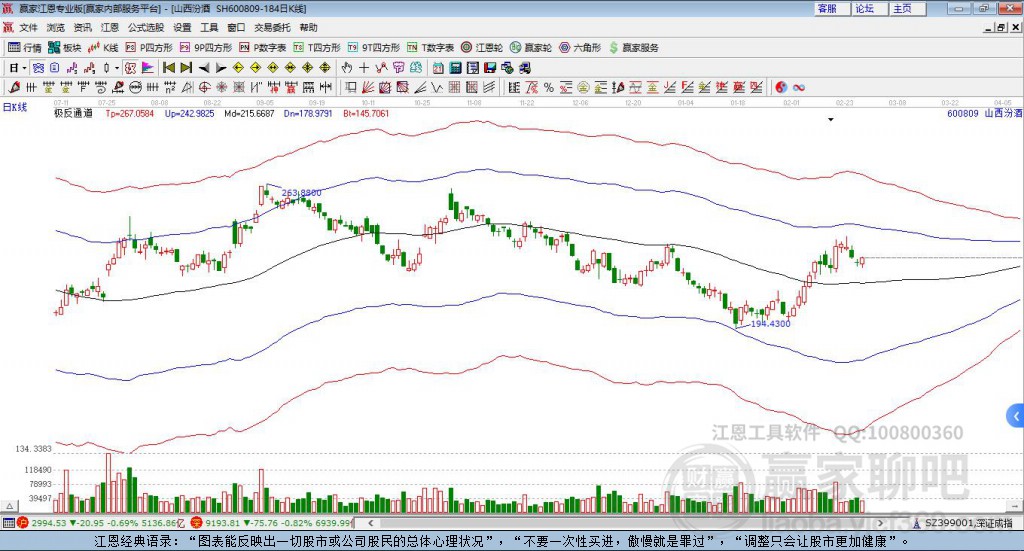Open the T数字表 number table
Screen dimensions: 1024x551
(x=430, y=48)
